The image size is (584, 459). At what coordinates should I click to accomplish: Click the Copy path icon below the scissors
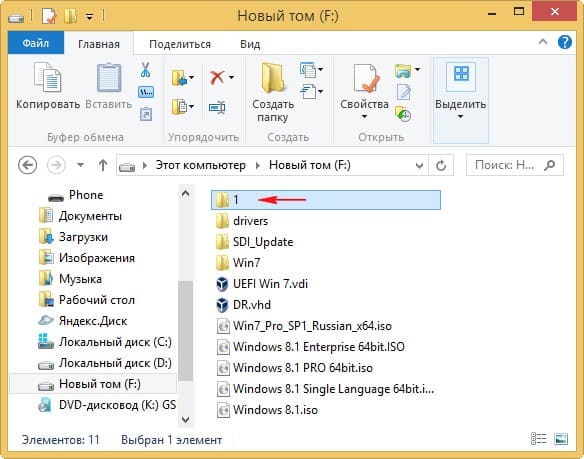click(145, 92)
